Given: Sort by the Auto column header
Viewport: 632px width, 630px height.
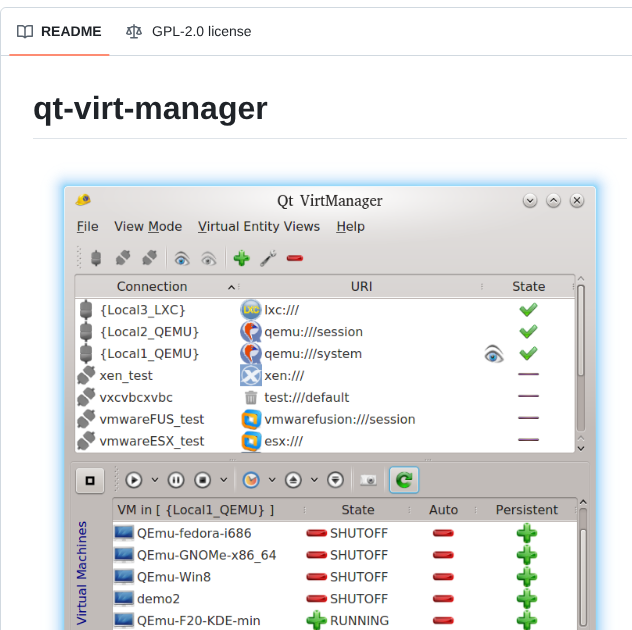Looking at the screenshot, I should [x=443, y=510].
